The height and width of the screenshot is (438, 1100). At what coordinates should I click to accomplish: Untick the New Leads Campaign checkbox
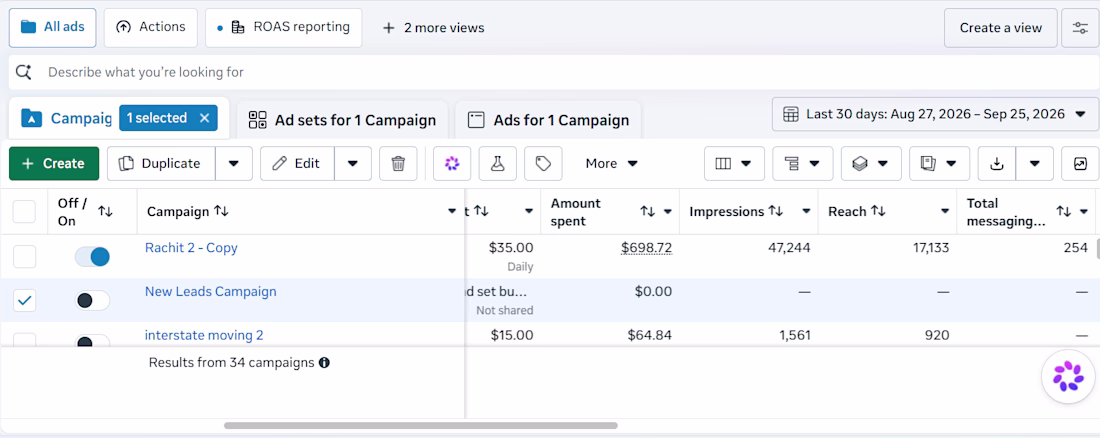pos(25,300)
